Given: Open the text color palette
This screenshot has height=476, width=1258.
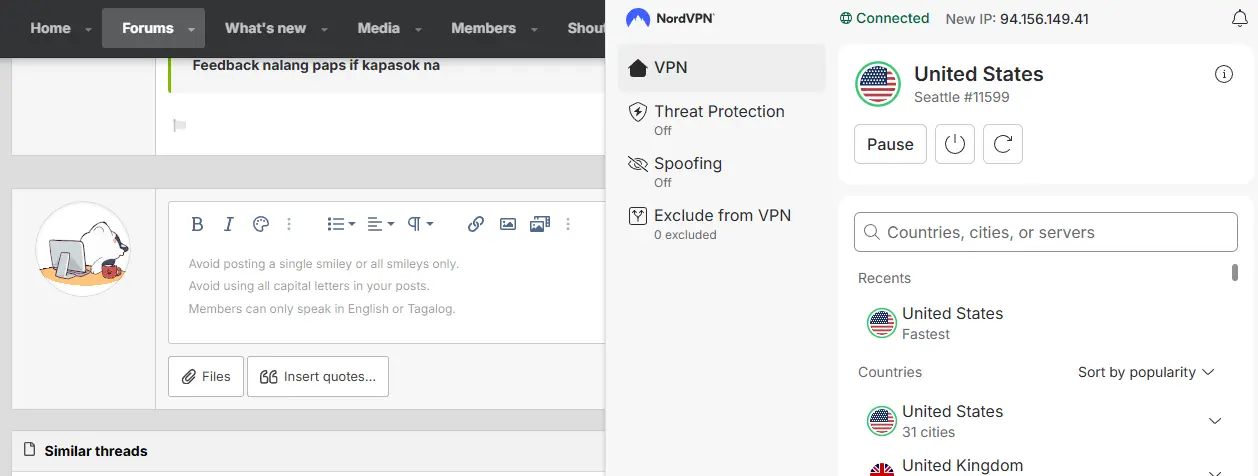Looking at the screenshot, I should (x=260, y=224).
